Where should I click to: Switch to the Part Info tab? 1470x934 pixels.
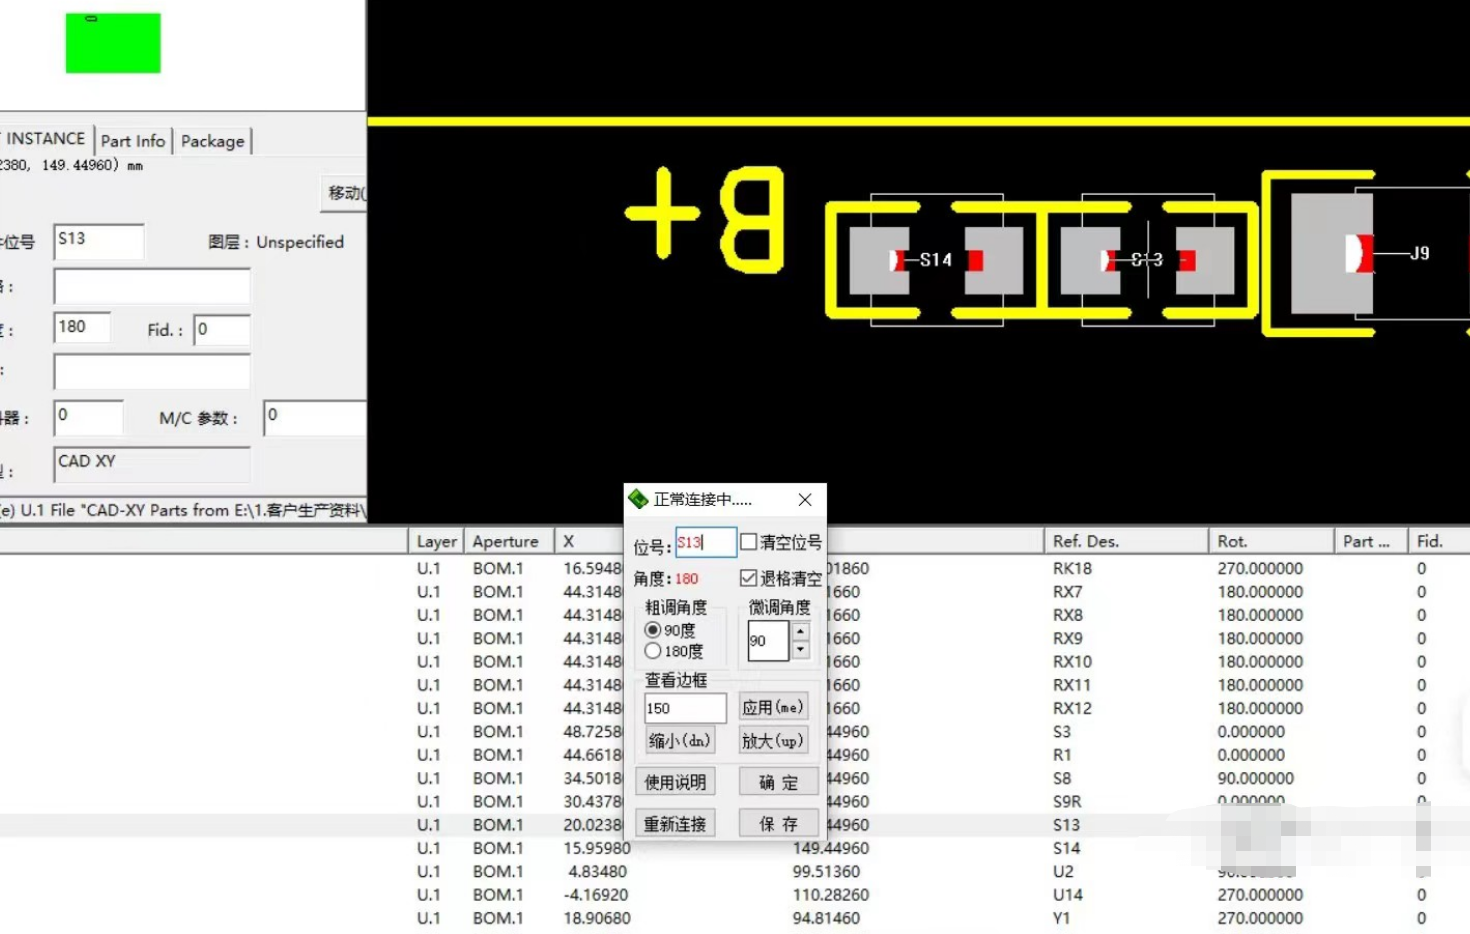tap(133, 140)
